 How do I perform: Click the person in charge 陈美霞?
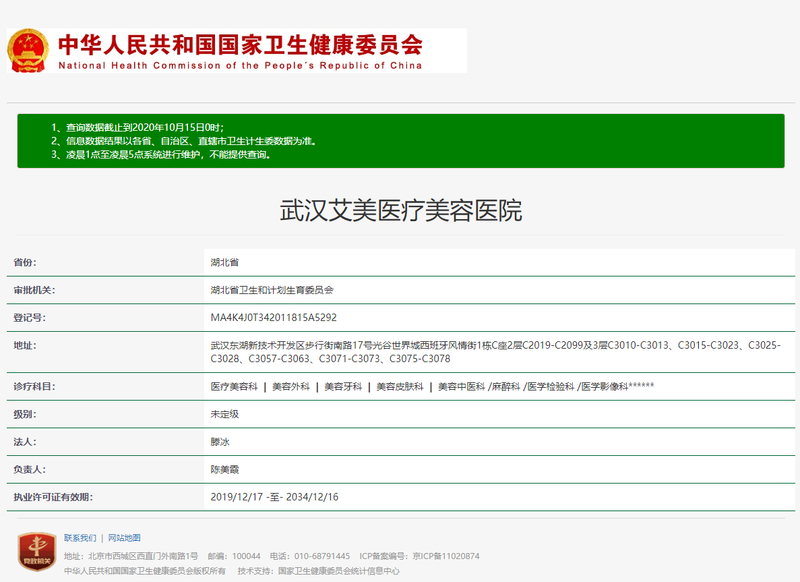tap(224, 469)
